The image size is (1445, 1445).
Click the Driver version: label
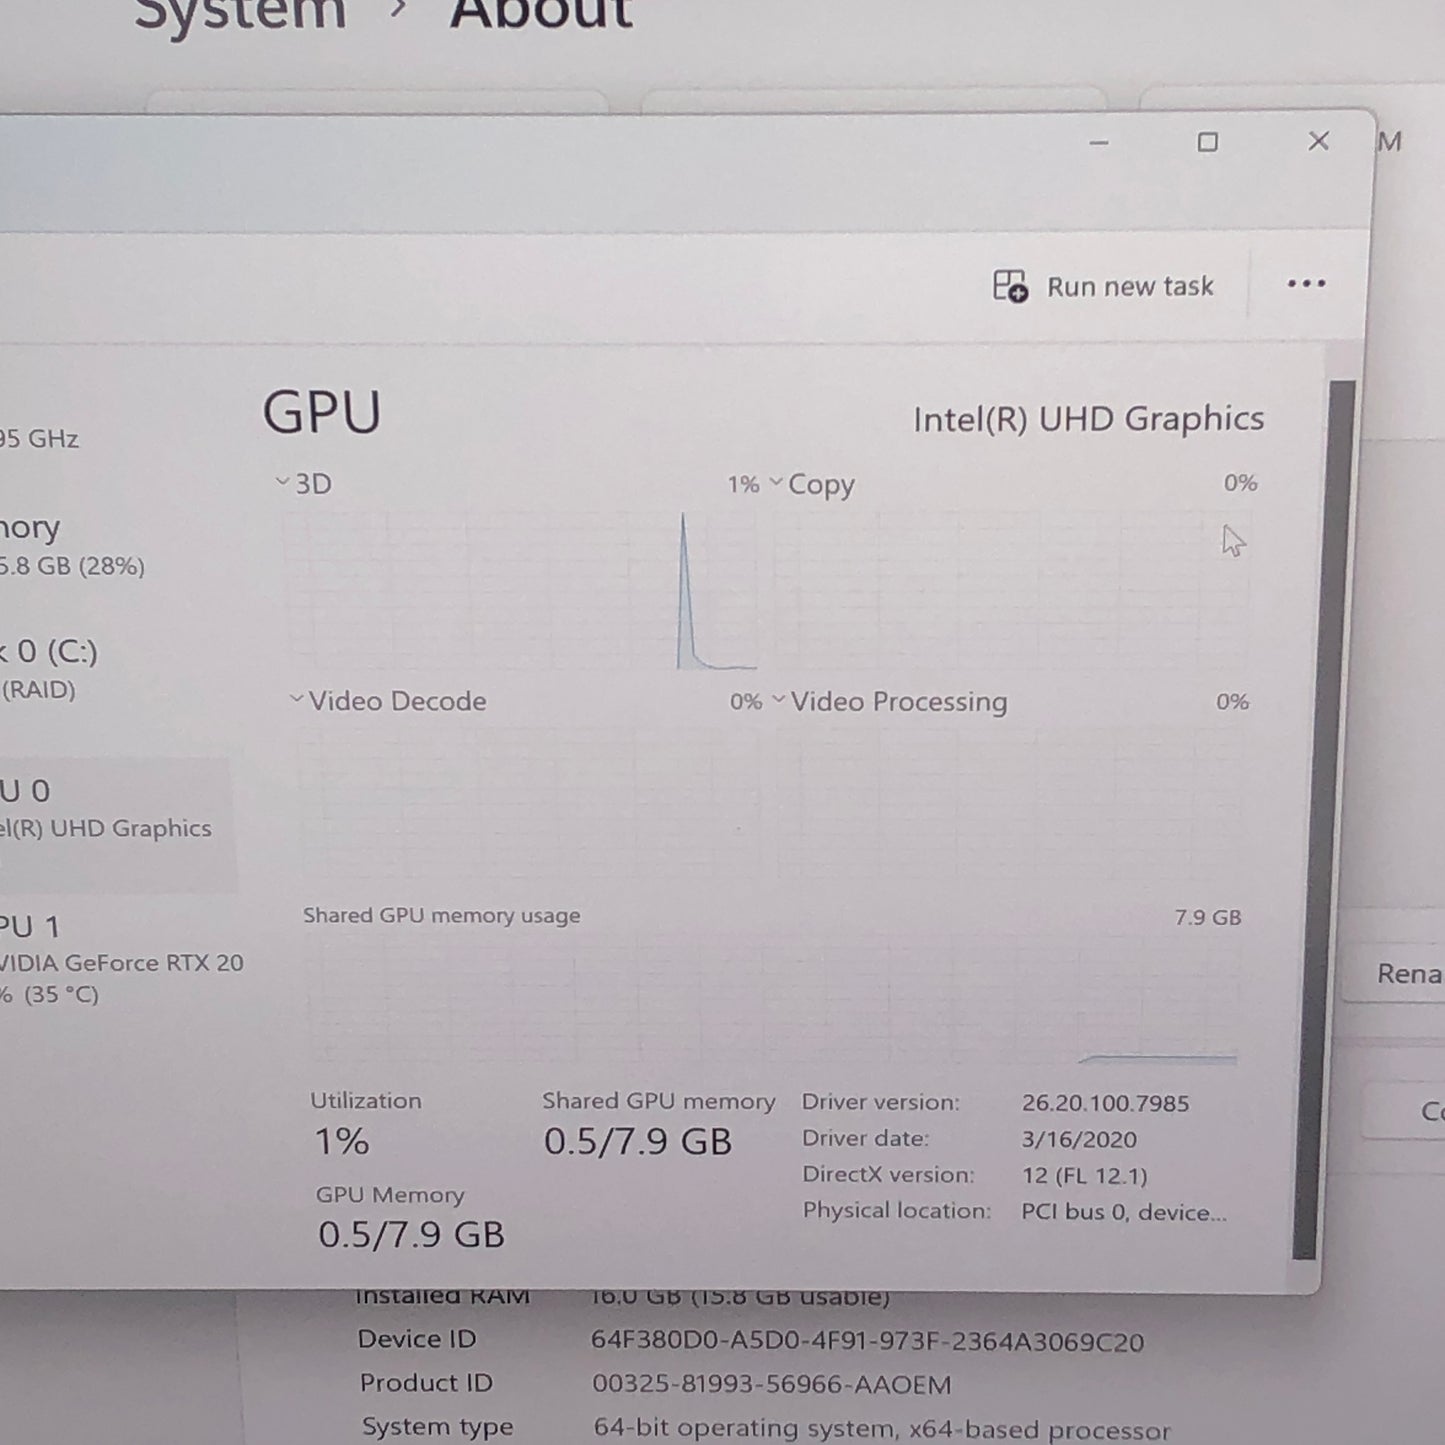[x=880, y=1102]
